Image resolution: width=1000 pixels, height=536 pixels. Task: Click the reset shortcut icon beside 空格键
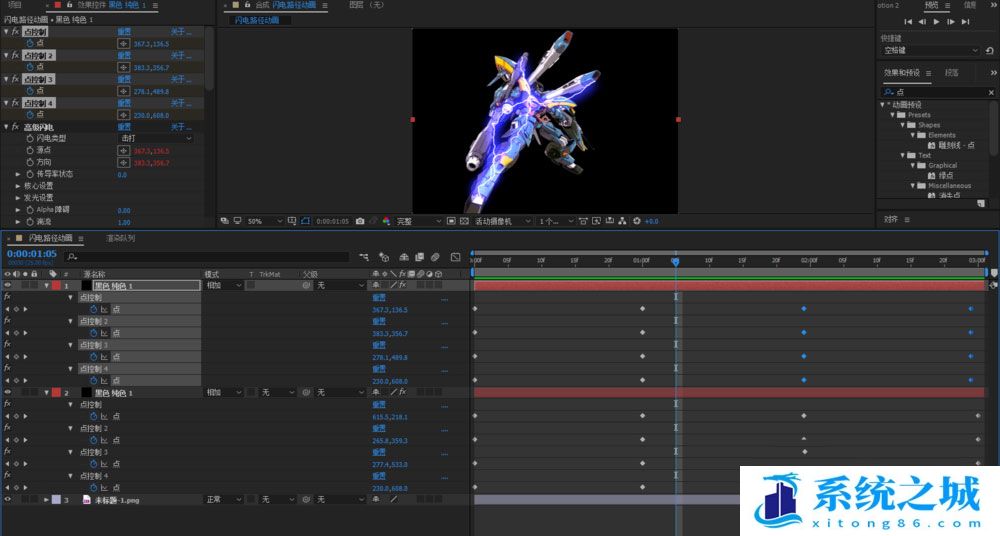point(989,50)
